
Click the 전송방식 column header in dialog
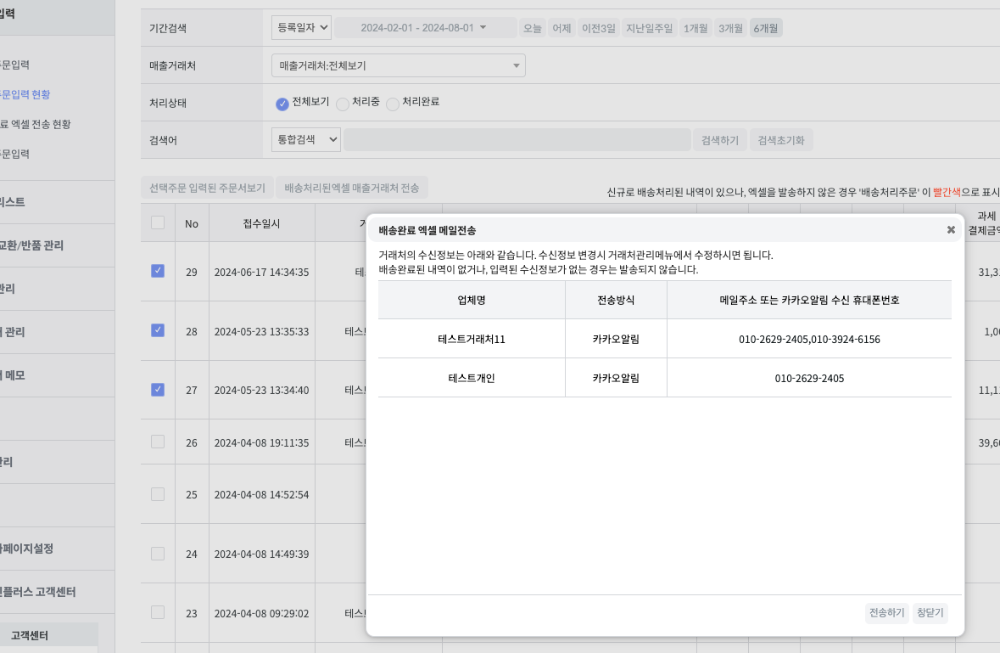pyautogui.click(x=615, y=300)
